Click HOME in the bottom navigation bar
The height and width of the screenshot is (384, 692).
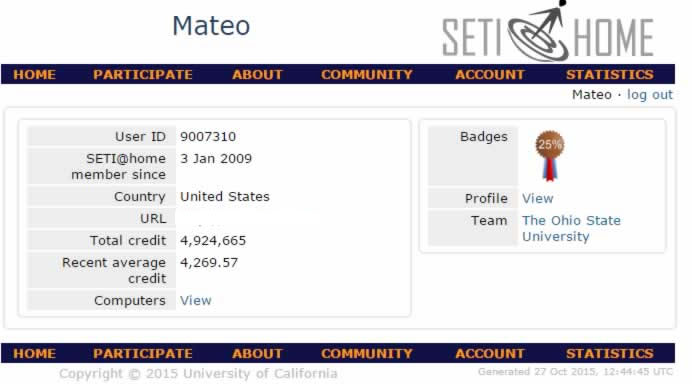(x=34, y=354)
